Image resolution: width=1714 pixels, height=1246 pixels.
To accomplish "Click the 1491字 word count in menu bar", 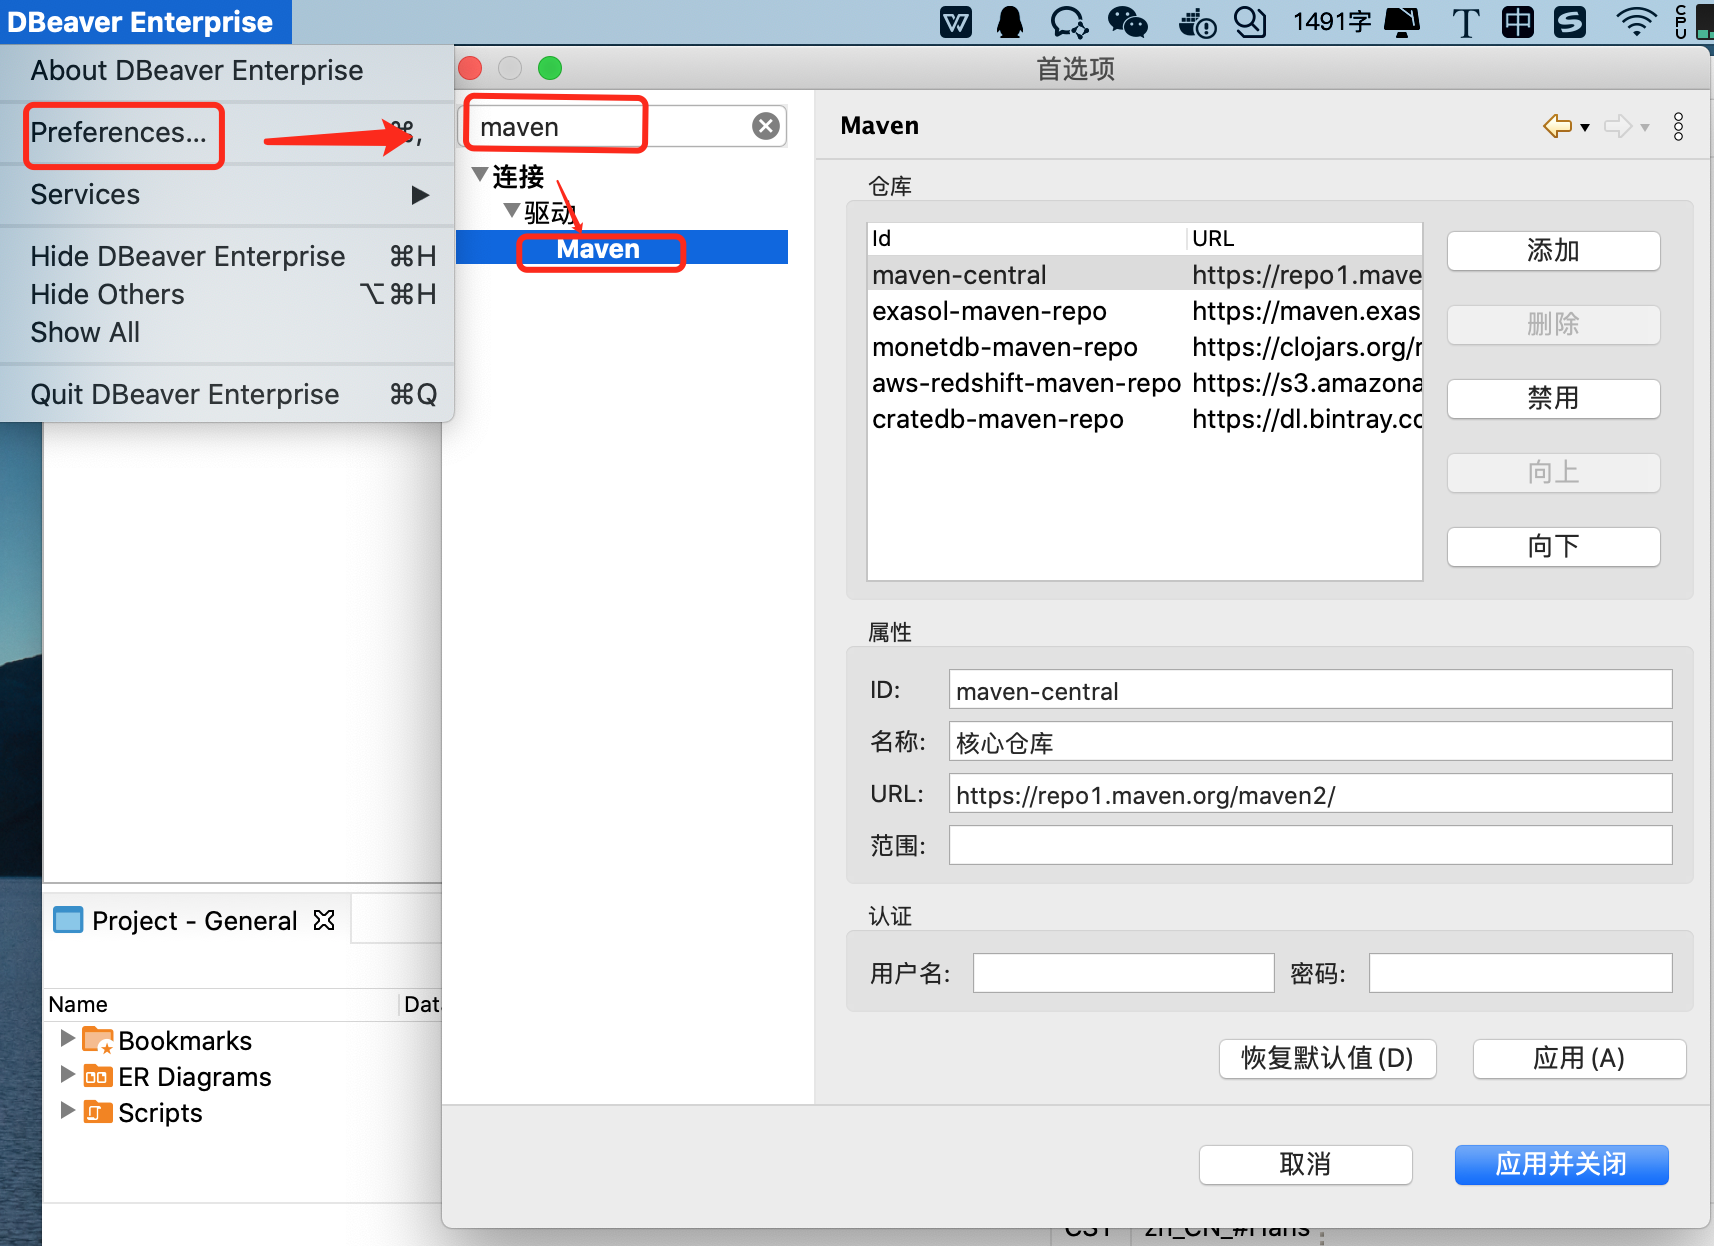I will [1332, 21].
